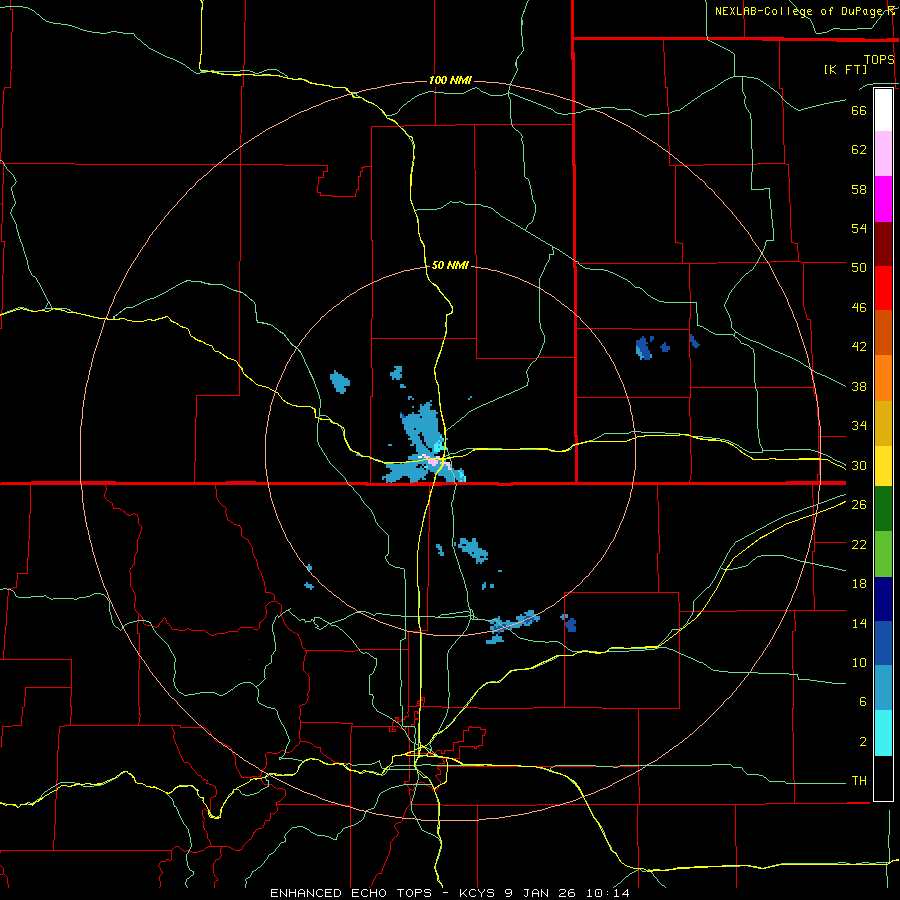Click the legend value "66"
Image resolution: width=900 pixels, height=900 pixels.
[859, 110]
